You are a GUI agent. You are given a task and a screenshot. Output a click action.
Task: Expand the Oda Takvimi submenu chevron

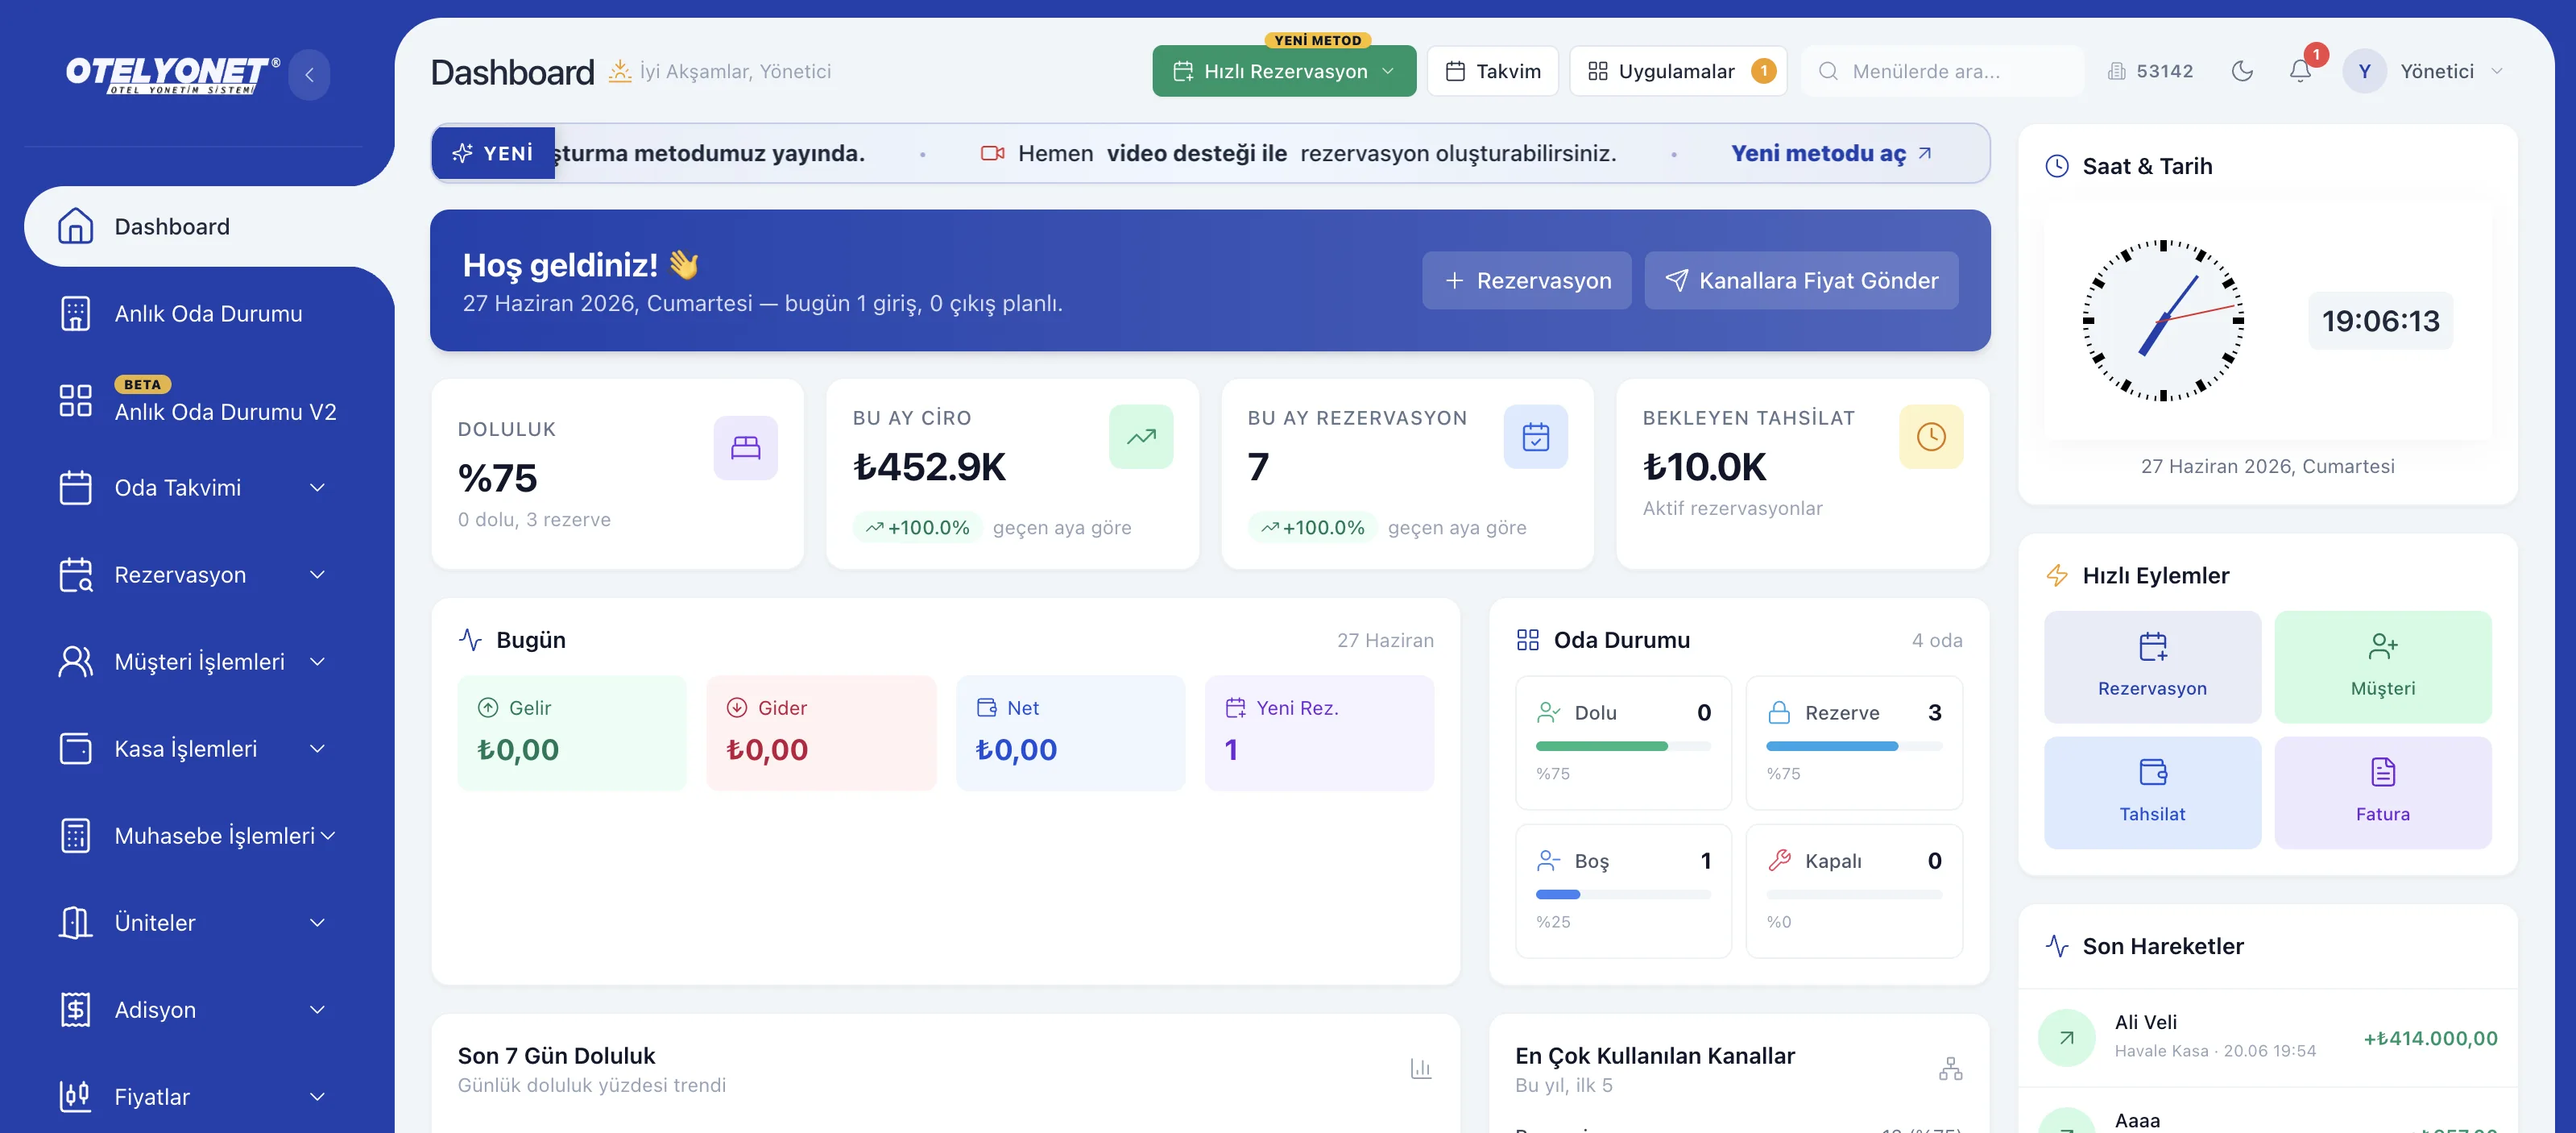click(317, 488)
